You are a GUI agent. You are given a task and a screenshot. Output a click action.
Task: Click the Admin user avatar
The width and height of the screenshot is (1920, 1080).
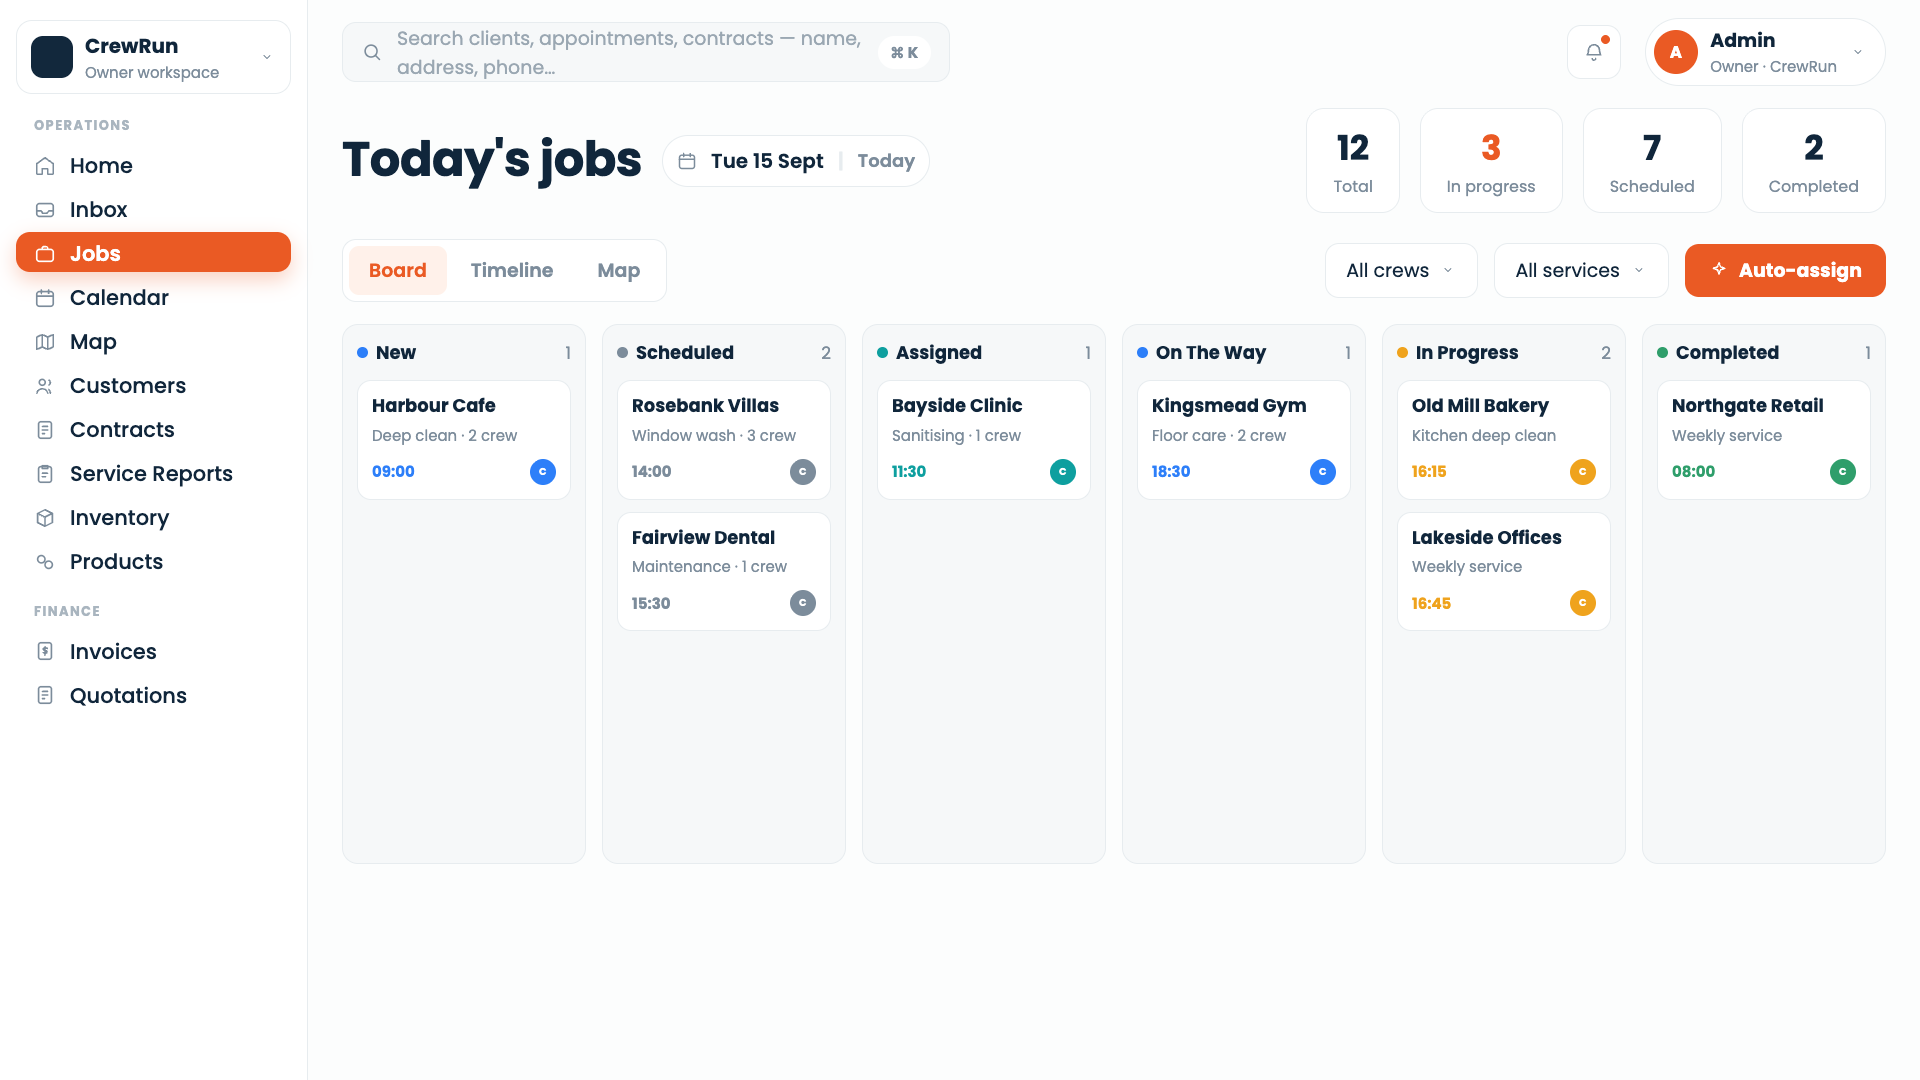pos(1676,52)
